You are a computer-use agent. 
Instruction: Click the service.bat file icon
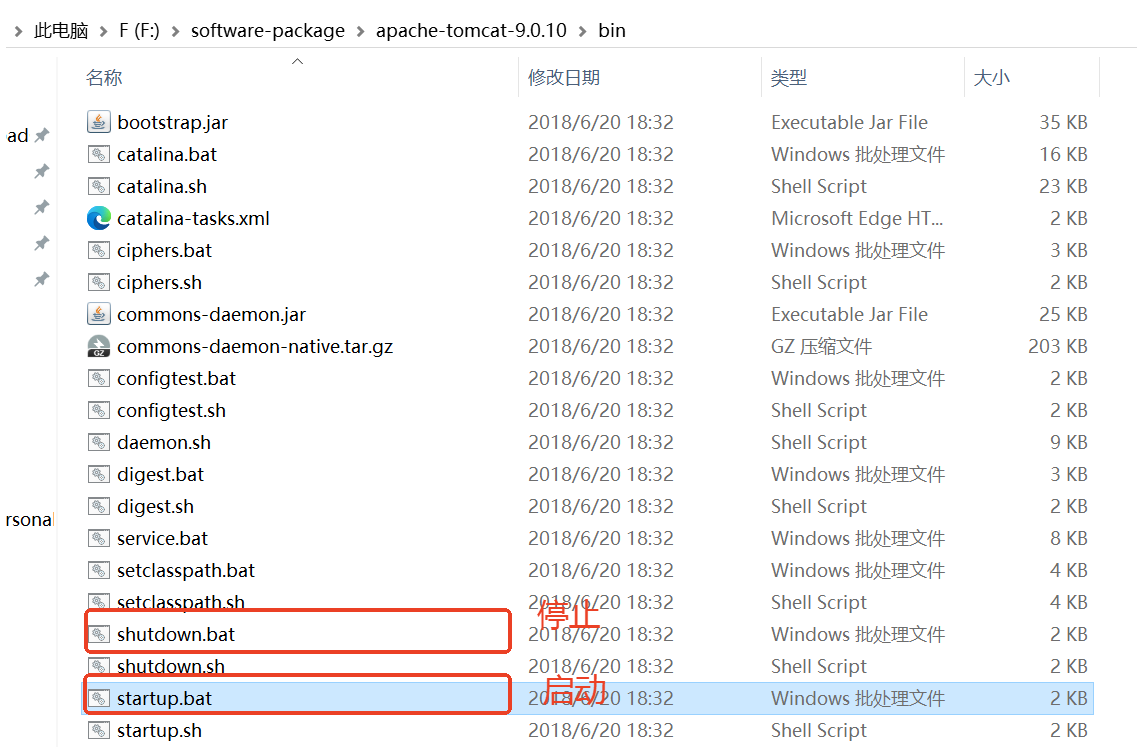click(99, 538)
